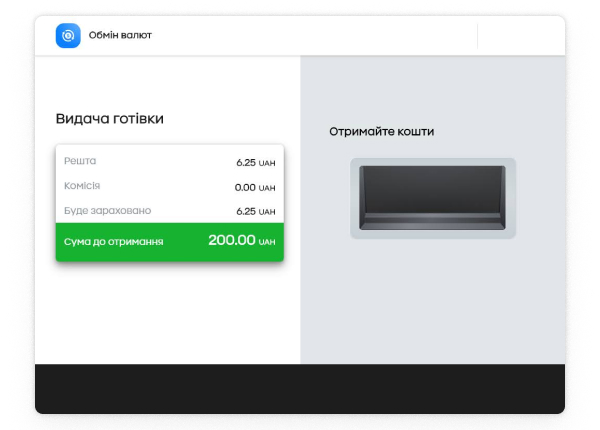Click the Комісія amount 0.00 UAH
This screenshot has height=430, width=600.
point(255,187)
